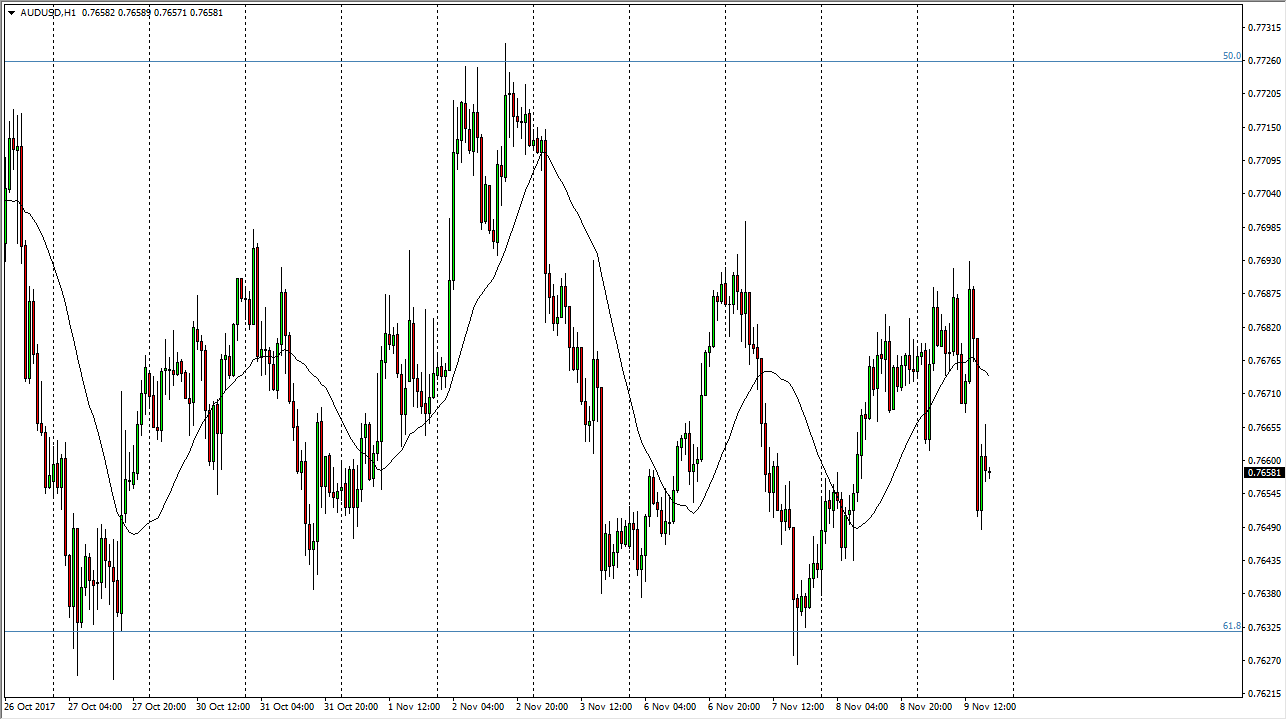The width and height of the screenshot is (1287, 720).
Task: Click the 0.76215 price scale label
Action: (1264, 693)
